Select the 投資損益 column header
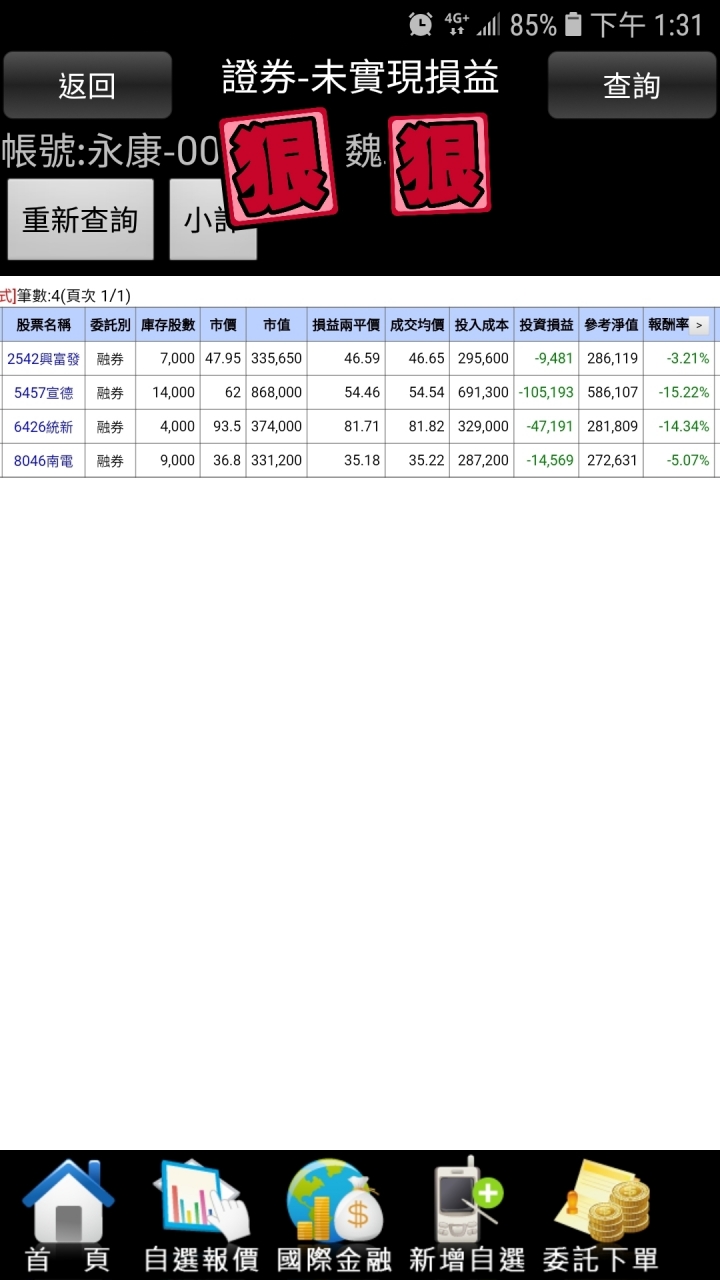720x1280 pixels. click(x=546, y=325)
